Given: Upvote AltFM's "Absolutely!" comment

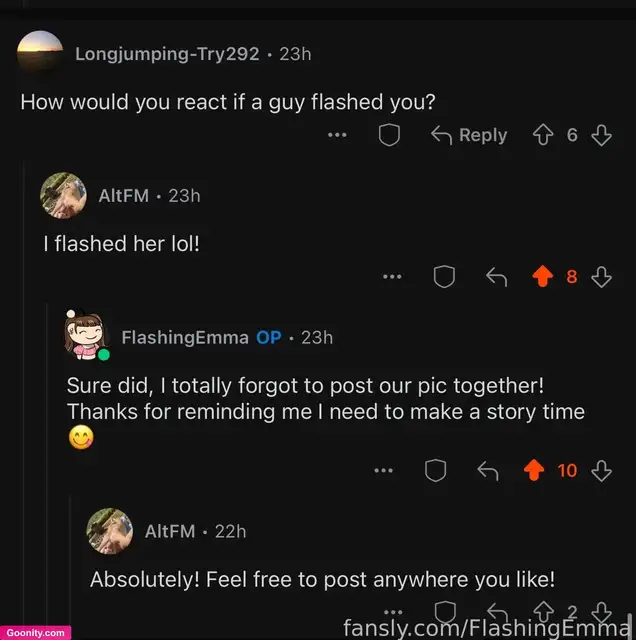Looking at the screenshot, I should [543, 612].
